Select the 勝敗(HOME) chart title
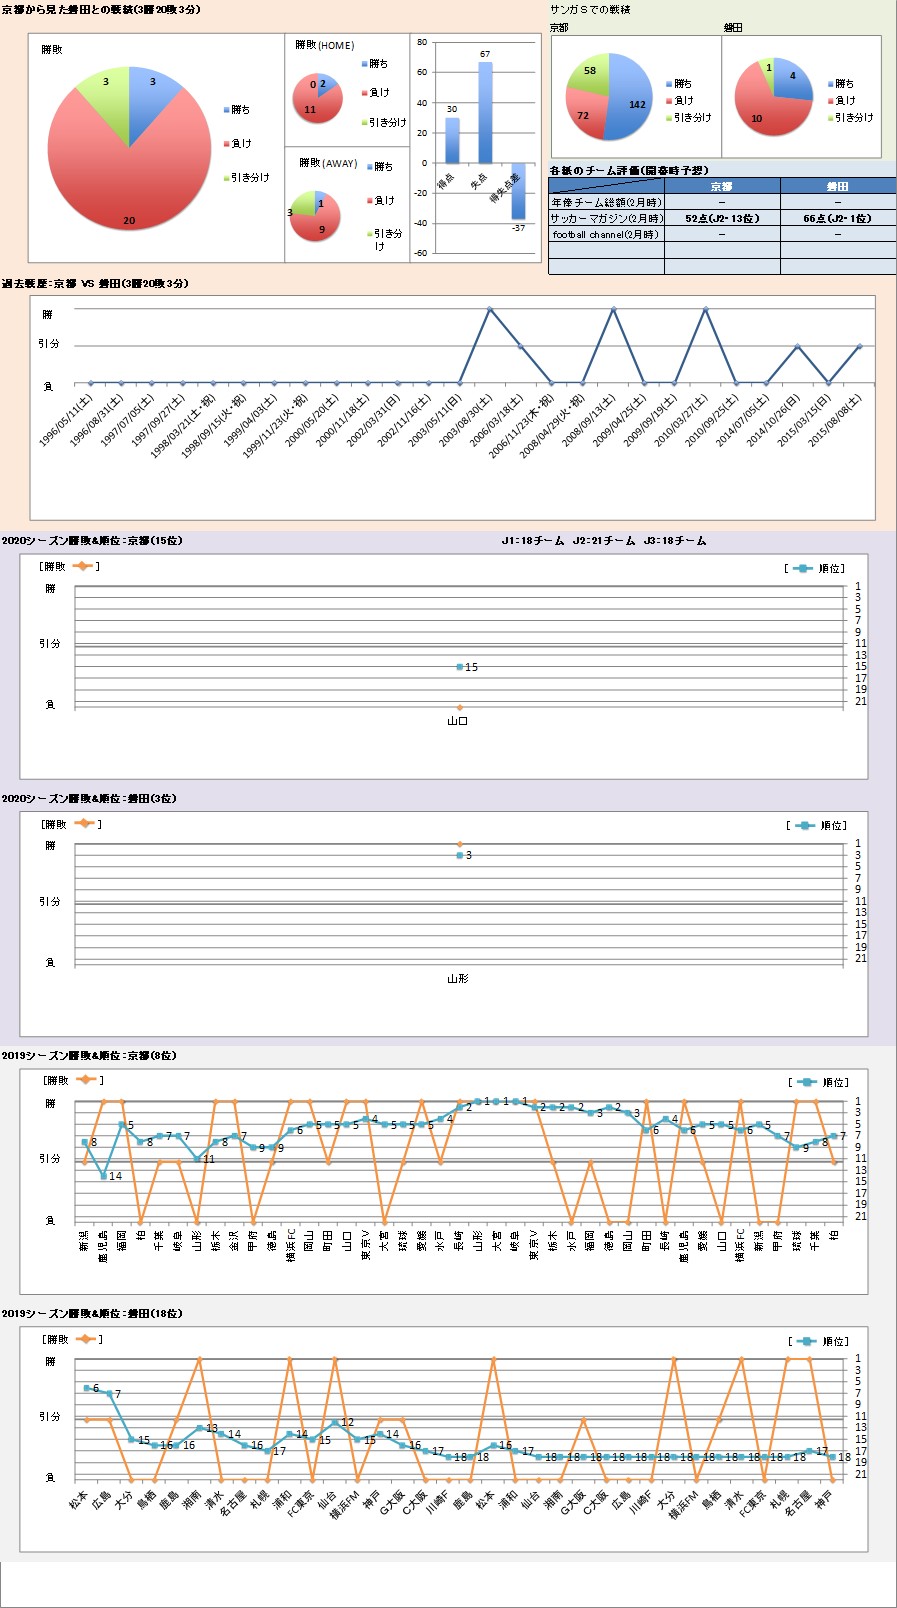 (x=325, y=45)
